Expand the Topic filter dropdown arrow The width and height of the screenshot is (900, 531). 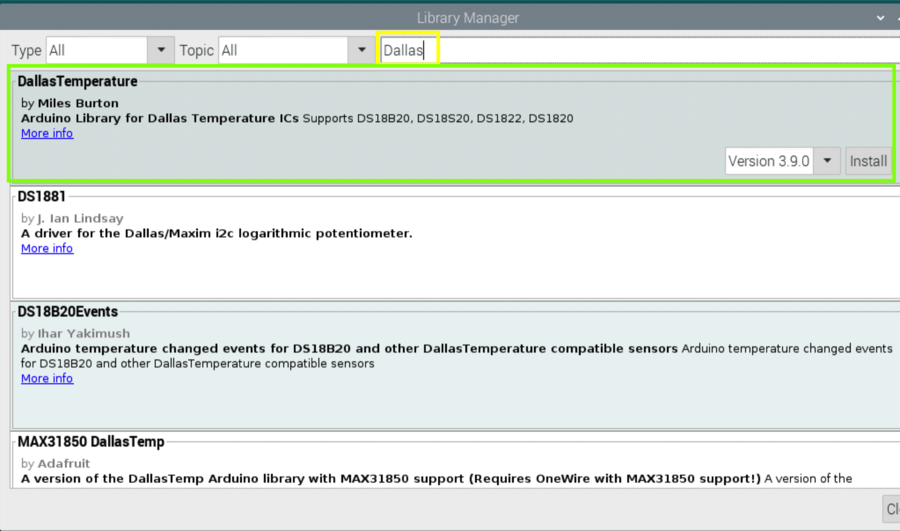coord(362,50)
